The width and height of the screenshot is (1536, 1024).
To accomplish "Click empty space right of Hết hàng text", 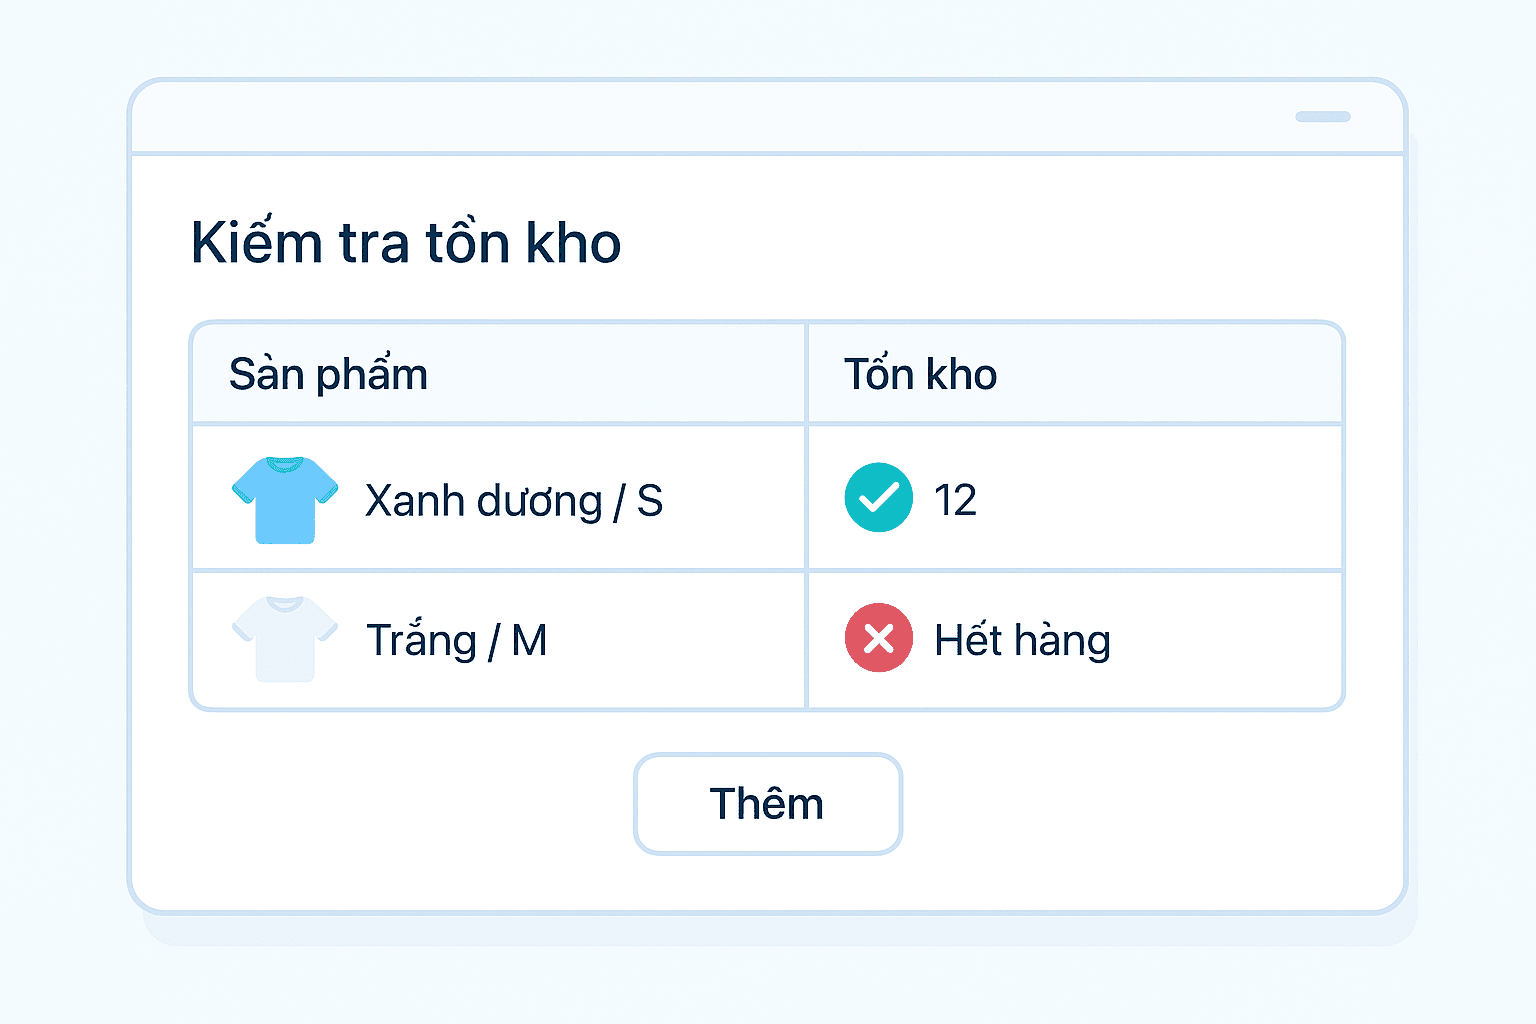I will pyautogui.click(x=1230, y=640).
